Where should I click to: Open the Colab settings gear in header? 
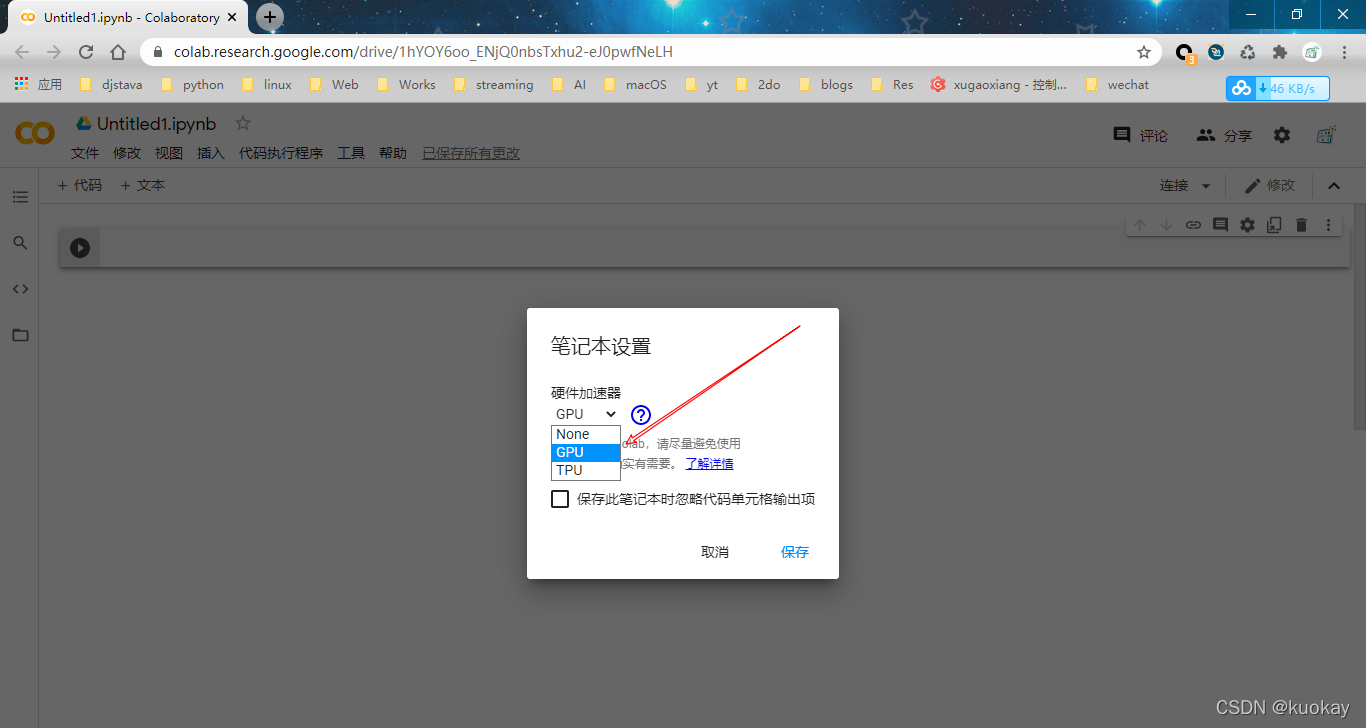click(x=1282, y=135)
